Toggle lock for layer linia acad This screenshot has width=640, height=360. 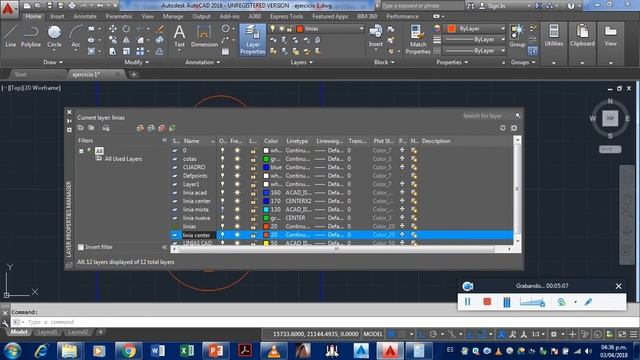tap(253, 193)
